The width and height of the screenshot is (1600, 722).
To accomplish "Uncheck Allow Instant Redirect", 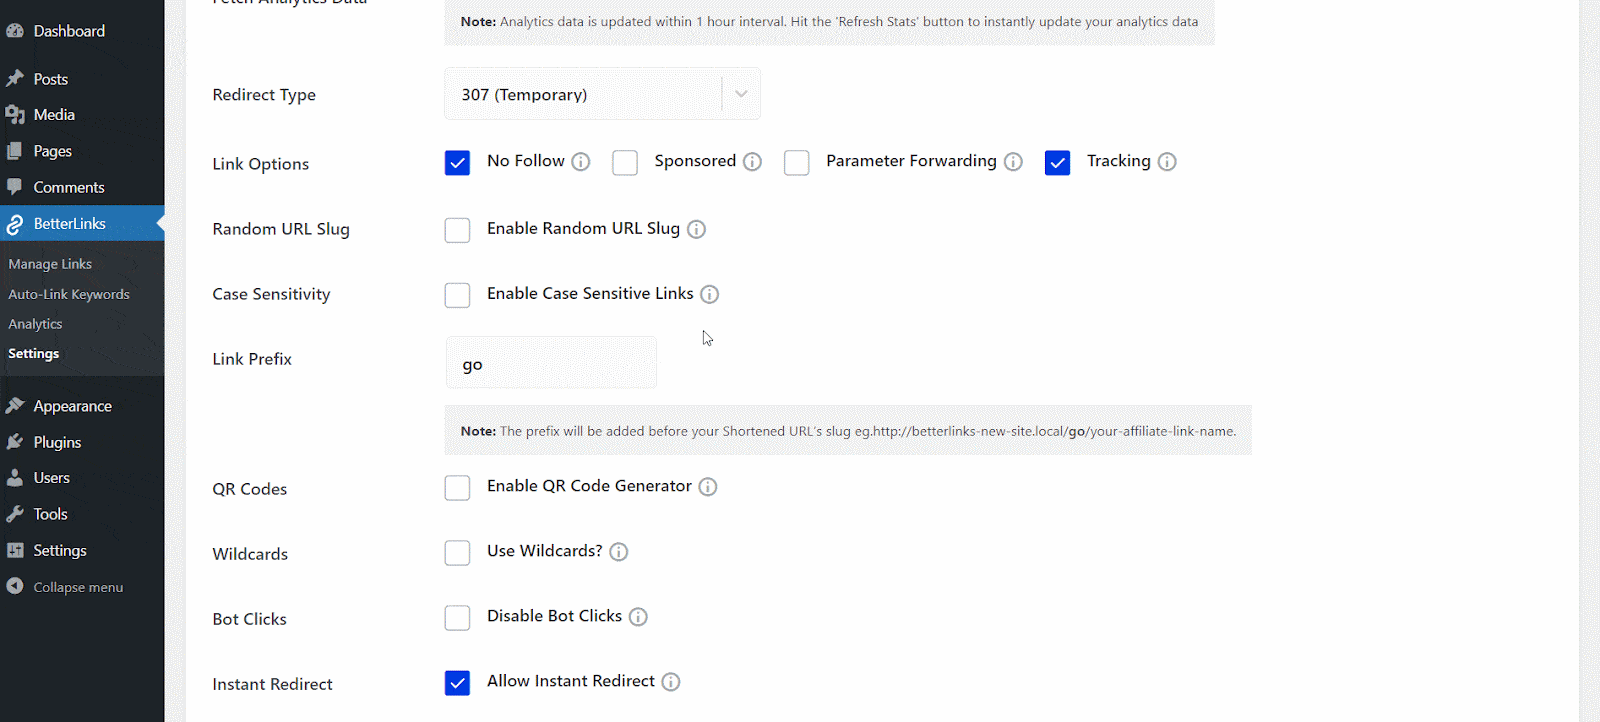I will click(457, 682).
